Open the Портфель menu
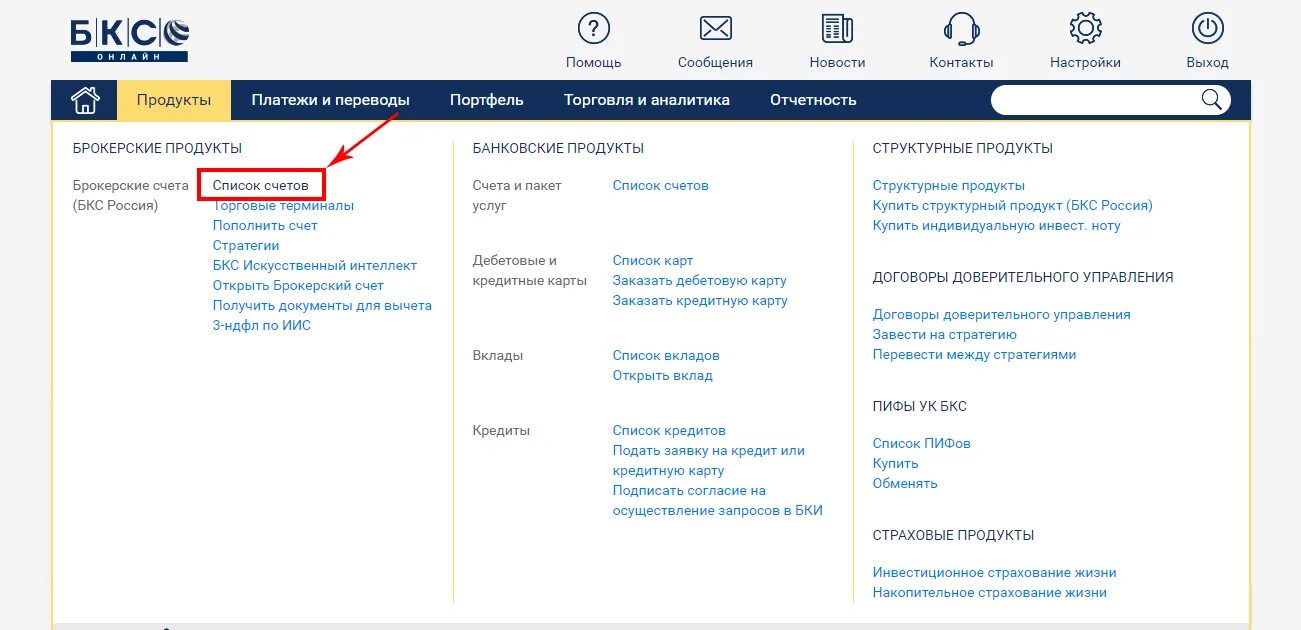The image size is (1301, 630). (487, 100)
